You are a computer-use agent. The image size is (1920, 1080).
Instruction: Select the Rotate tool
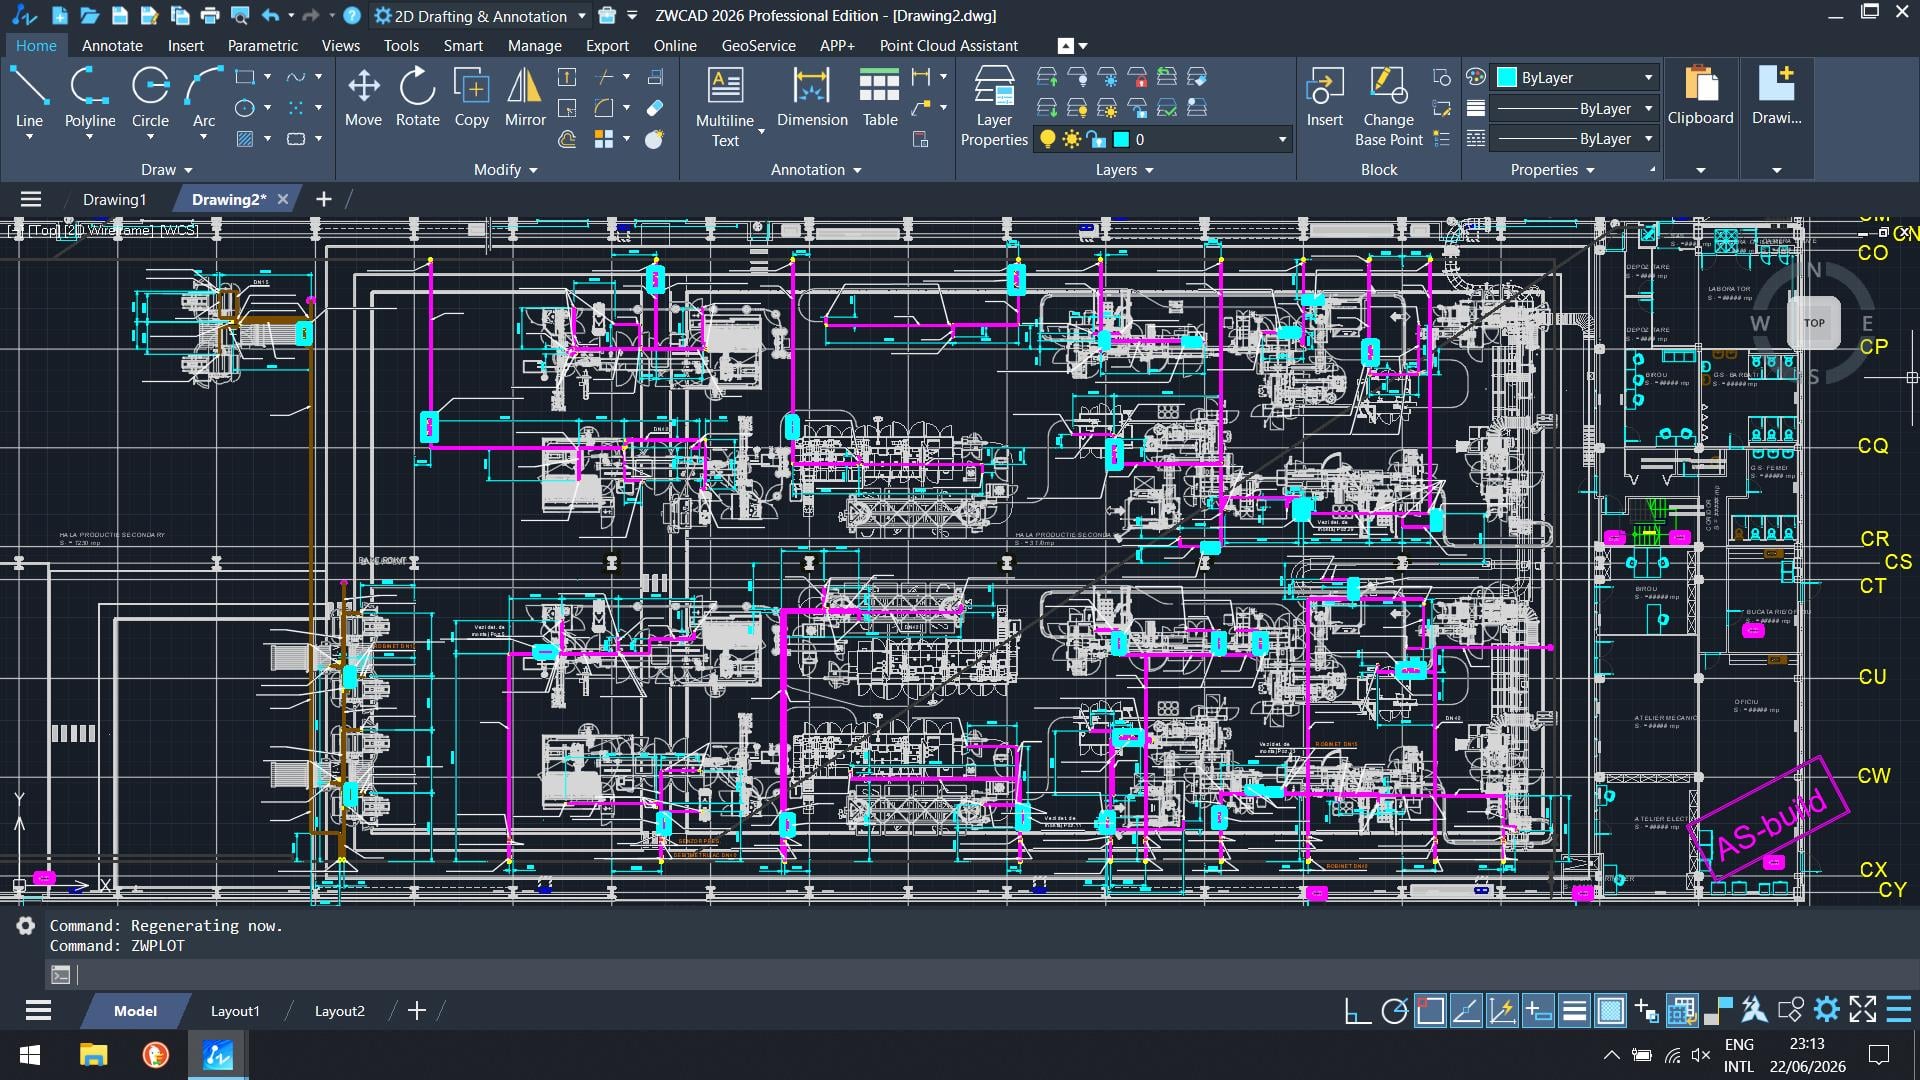click(x=417, y=97)
